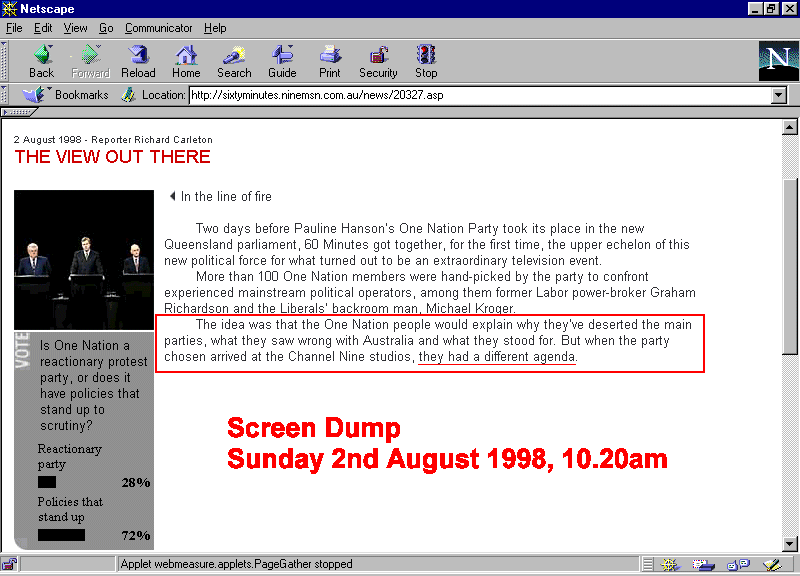Open the Communicator menu

[x=158, y=28]
